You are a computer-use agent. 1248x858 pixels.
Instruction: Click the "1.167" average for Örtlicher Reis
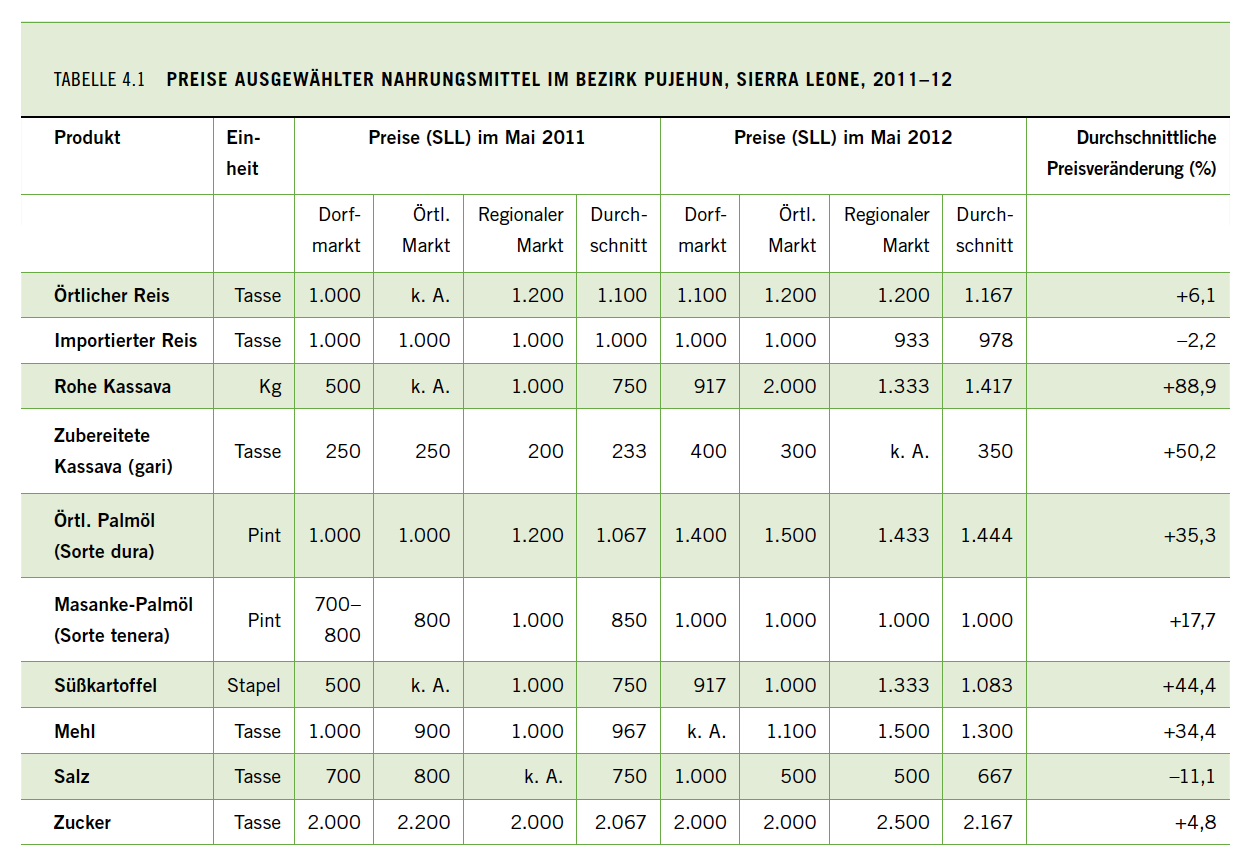tap(988, 295)
